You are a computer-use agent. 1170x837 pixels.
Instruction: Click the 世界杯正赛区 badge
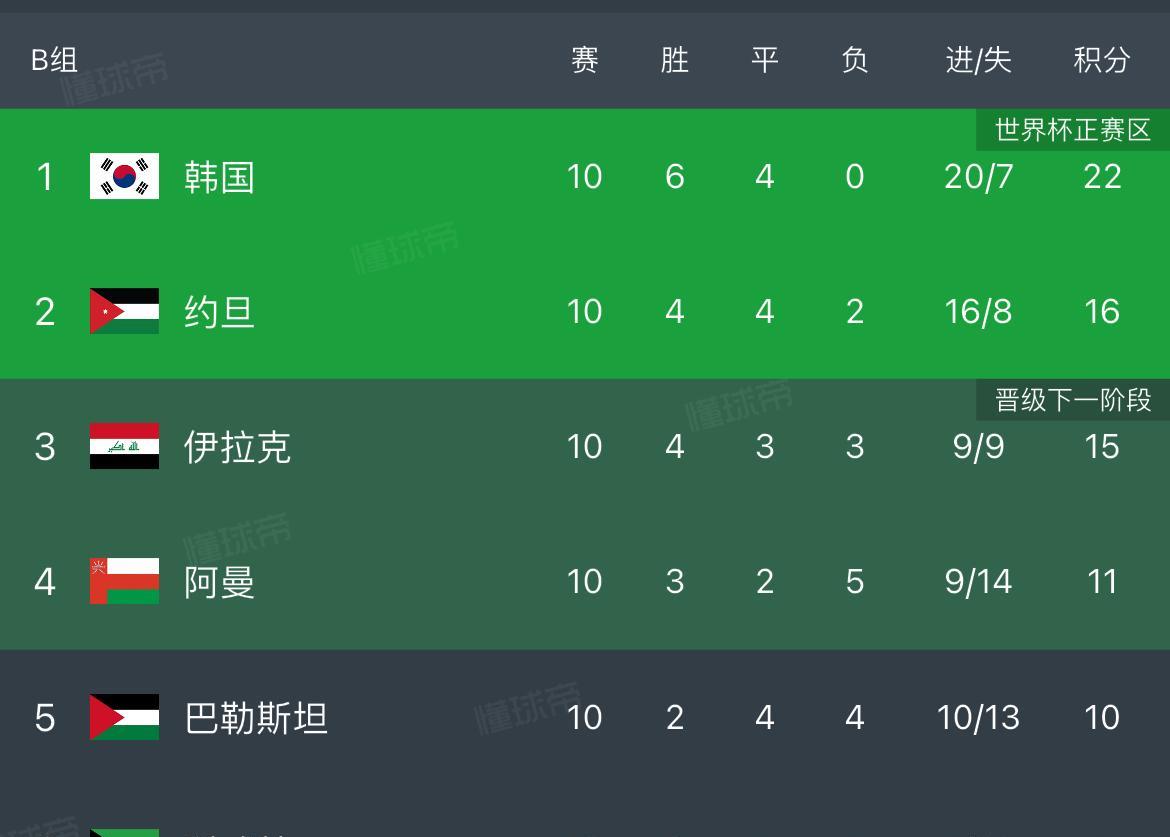[x=1073, y=130]
